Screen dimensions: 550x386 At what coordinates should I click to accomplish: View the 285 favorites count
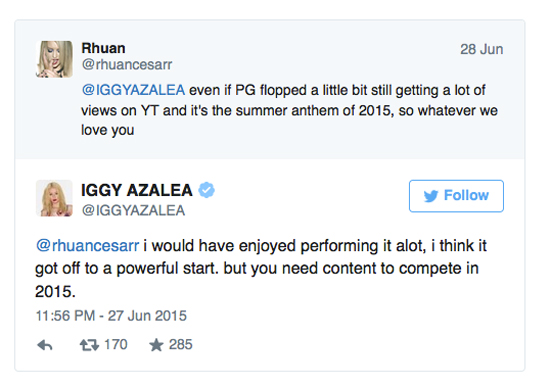coord(181,345)
